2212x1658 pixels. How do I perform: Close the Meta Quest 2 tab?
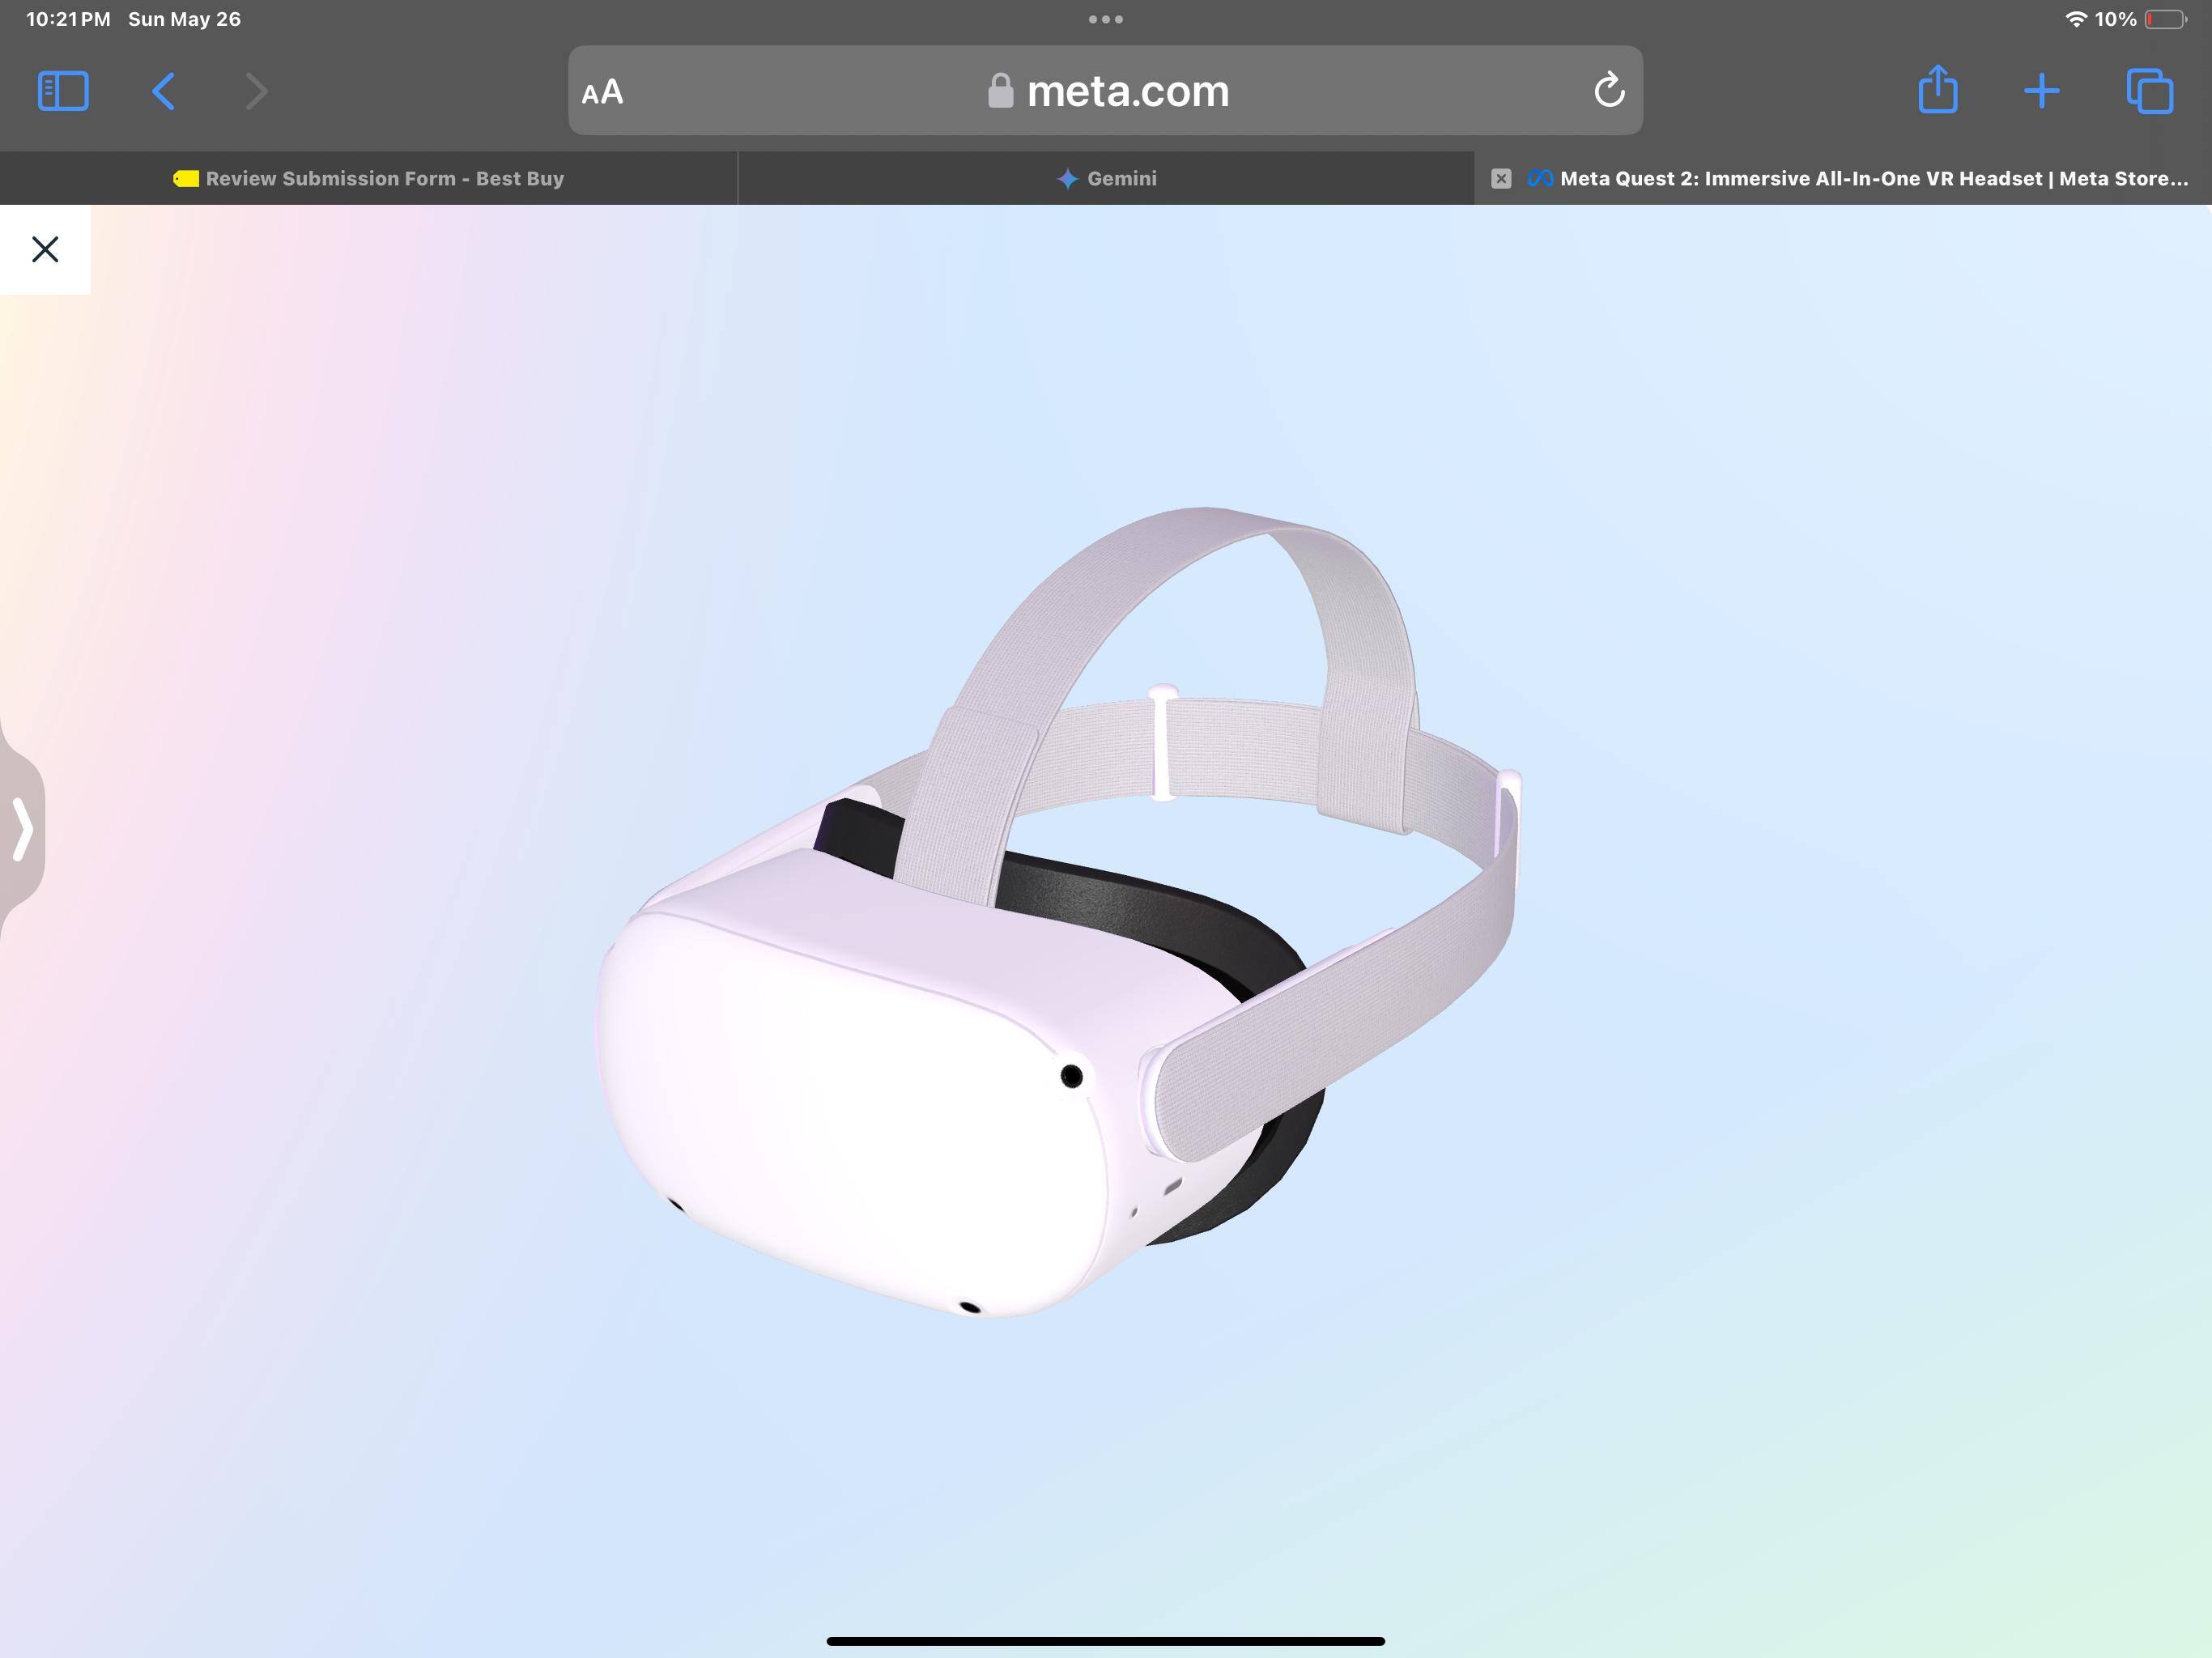1500,179
